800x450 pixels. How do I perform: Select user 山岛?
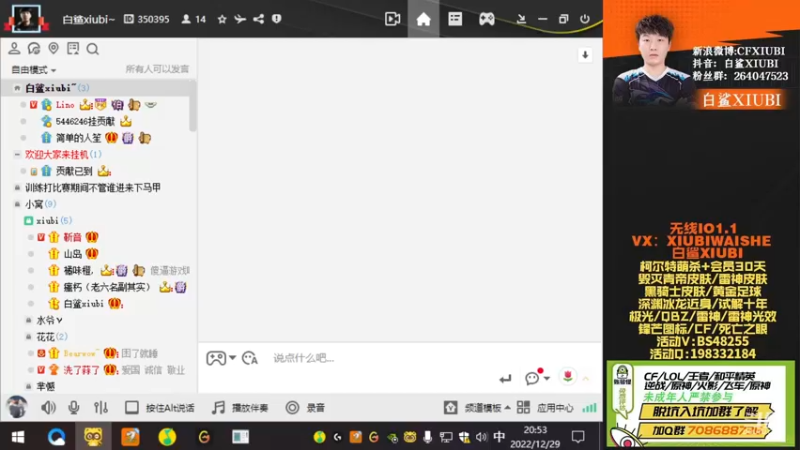(72, 254)
